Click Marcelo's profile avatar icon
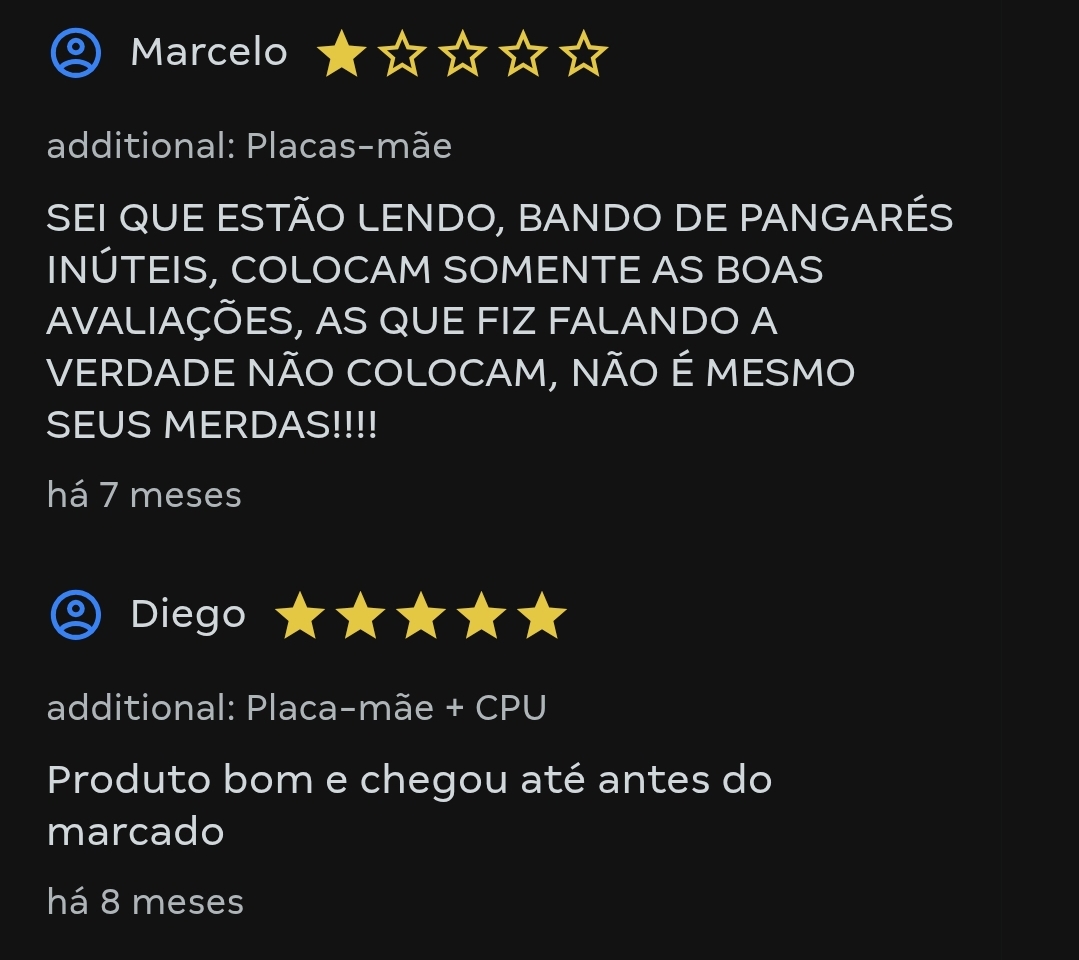 click(x=76, y=53)
